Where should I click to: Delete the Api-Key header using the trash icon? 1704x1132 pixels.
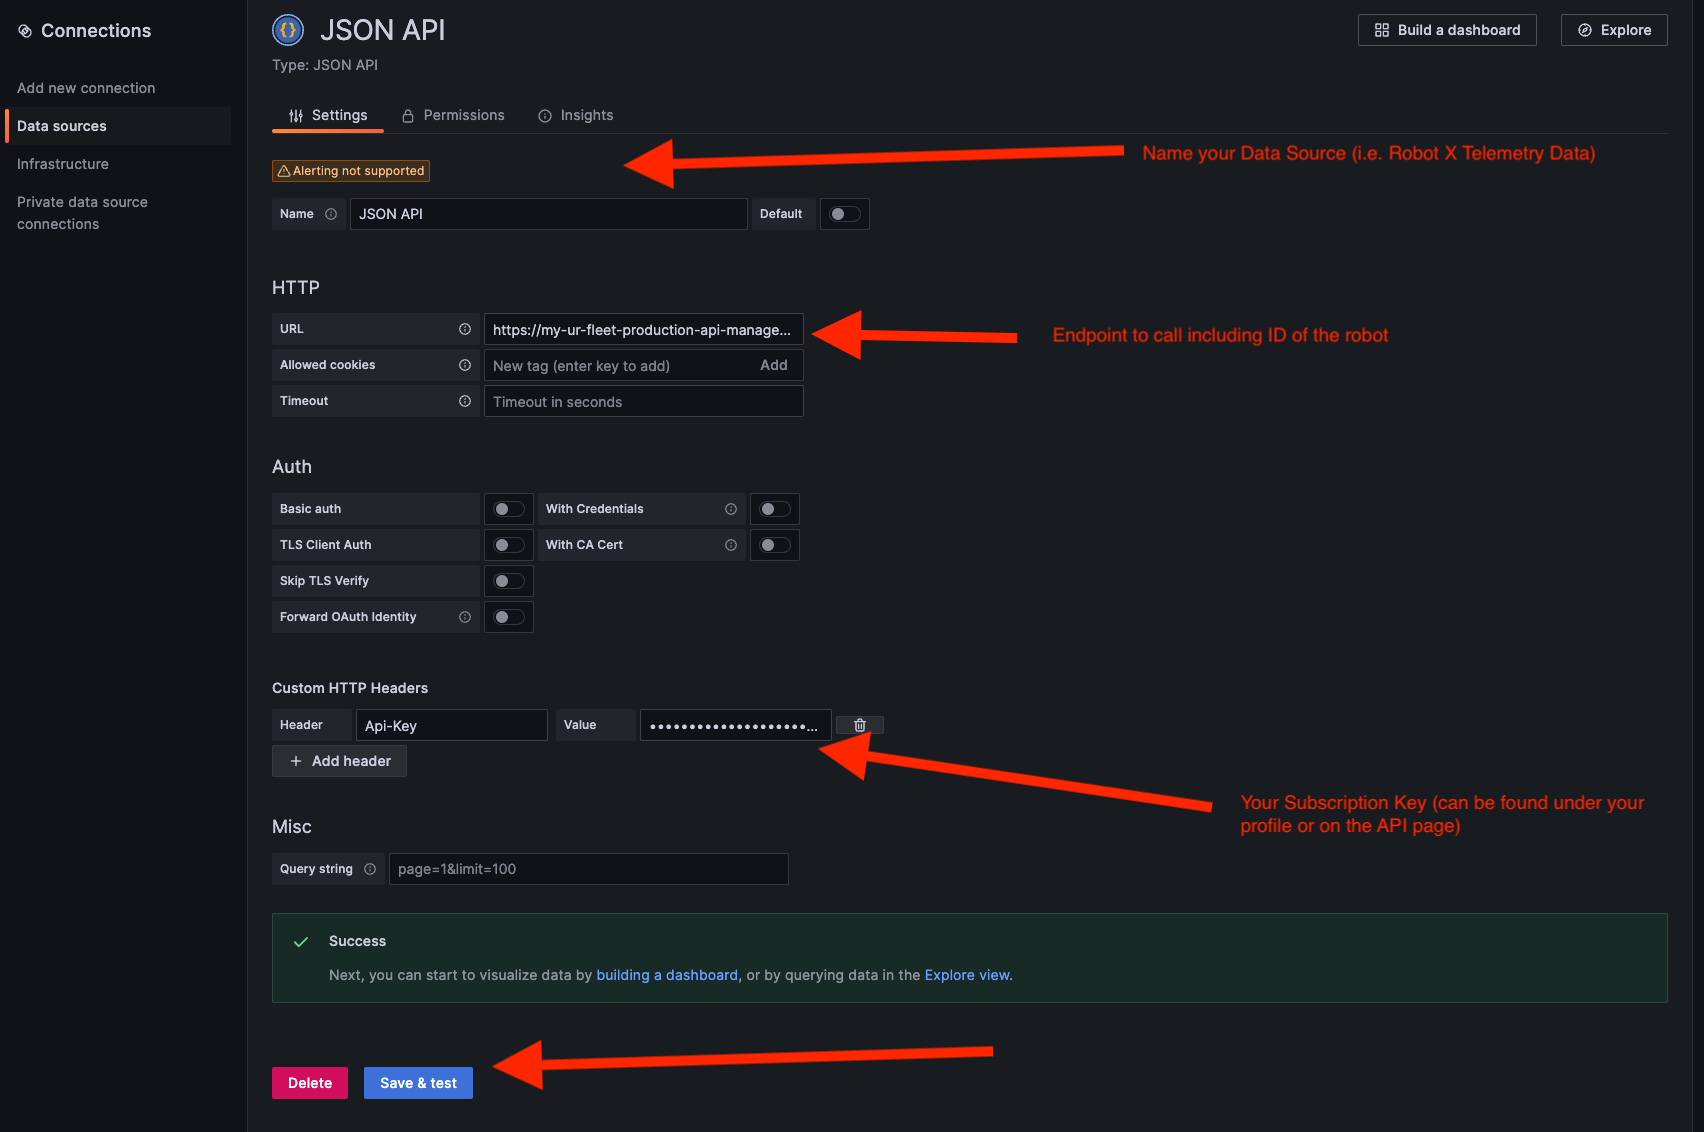tap(859, 724)
